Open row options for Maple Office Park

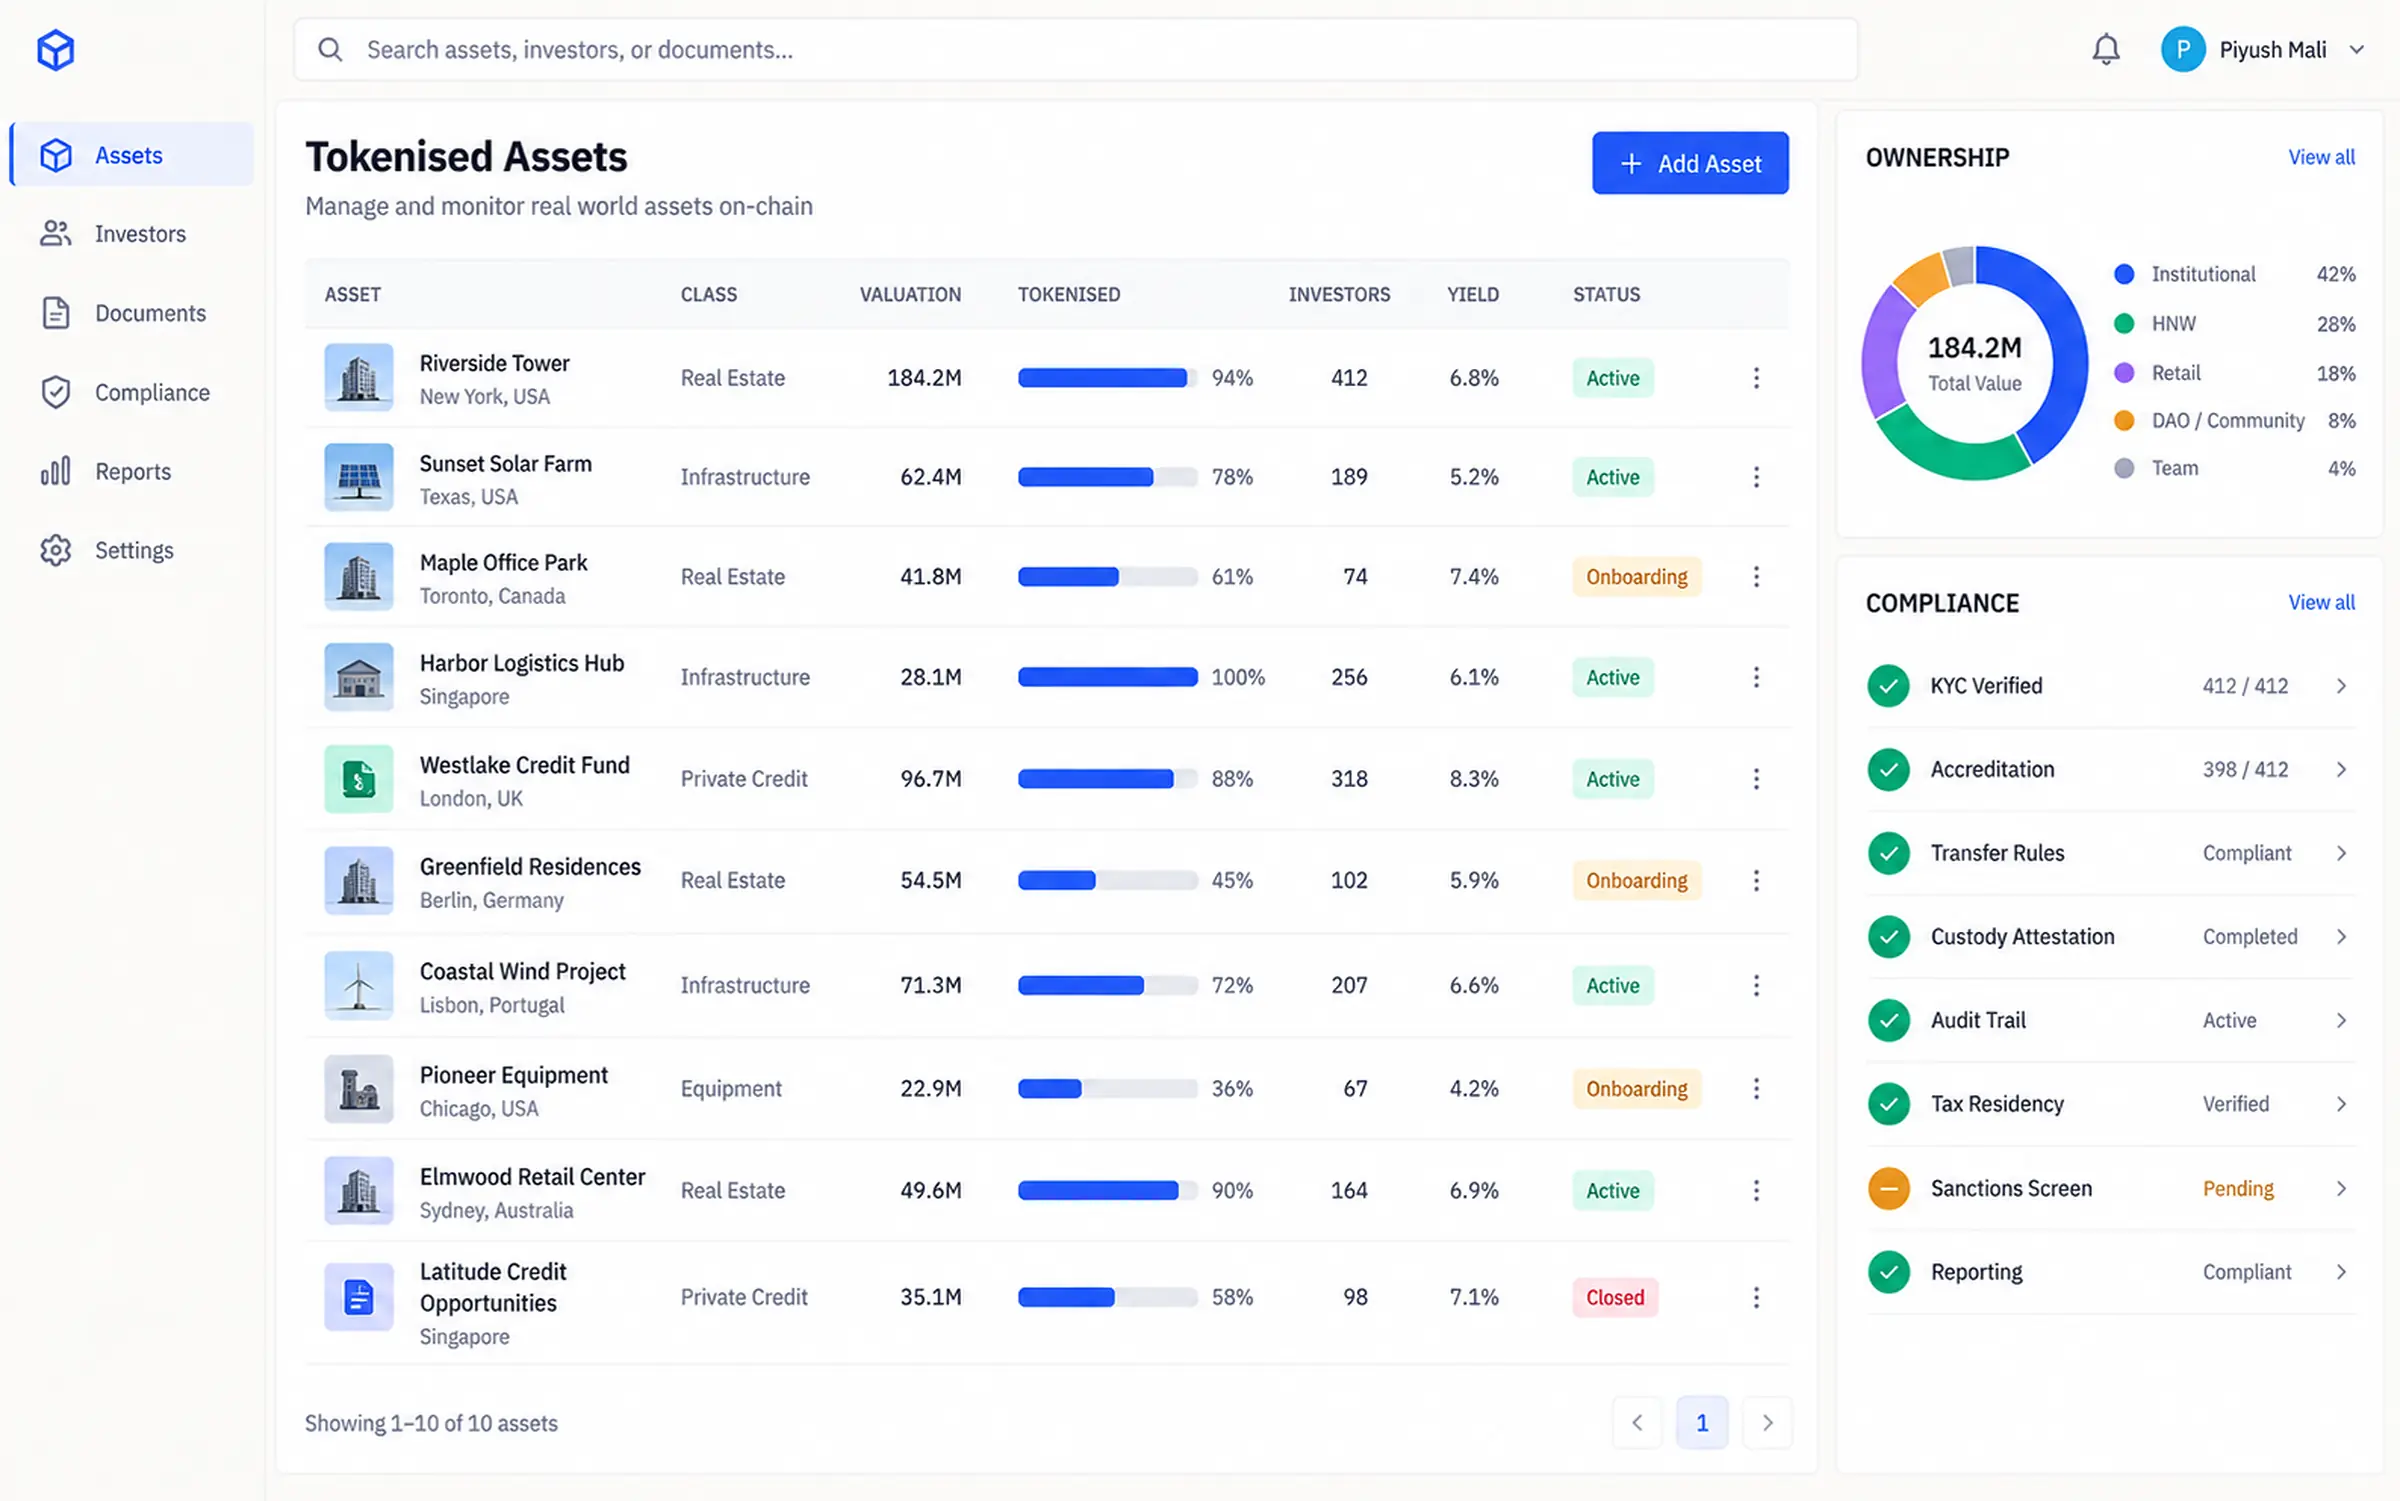(1756, 577)
